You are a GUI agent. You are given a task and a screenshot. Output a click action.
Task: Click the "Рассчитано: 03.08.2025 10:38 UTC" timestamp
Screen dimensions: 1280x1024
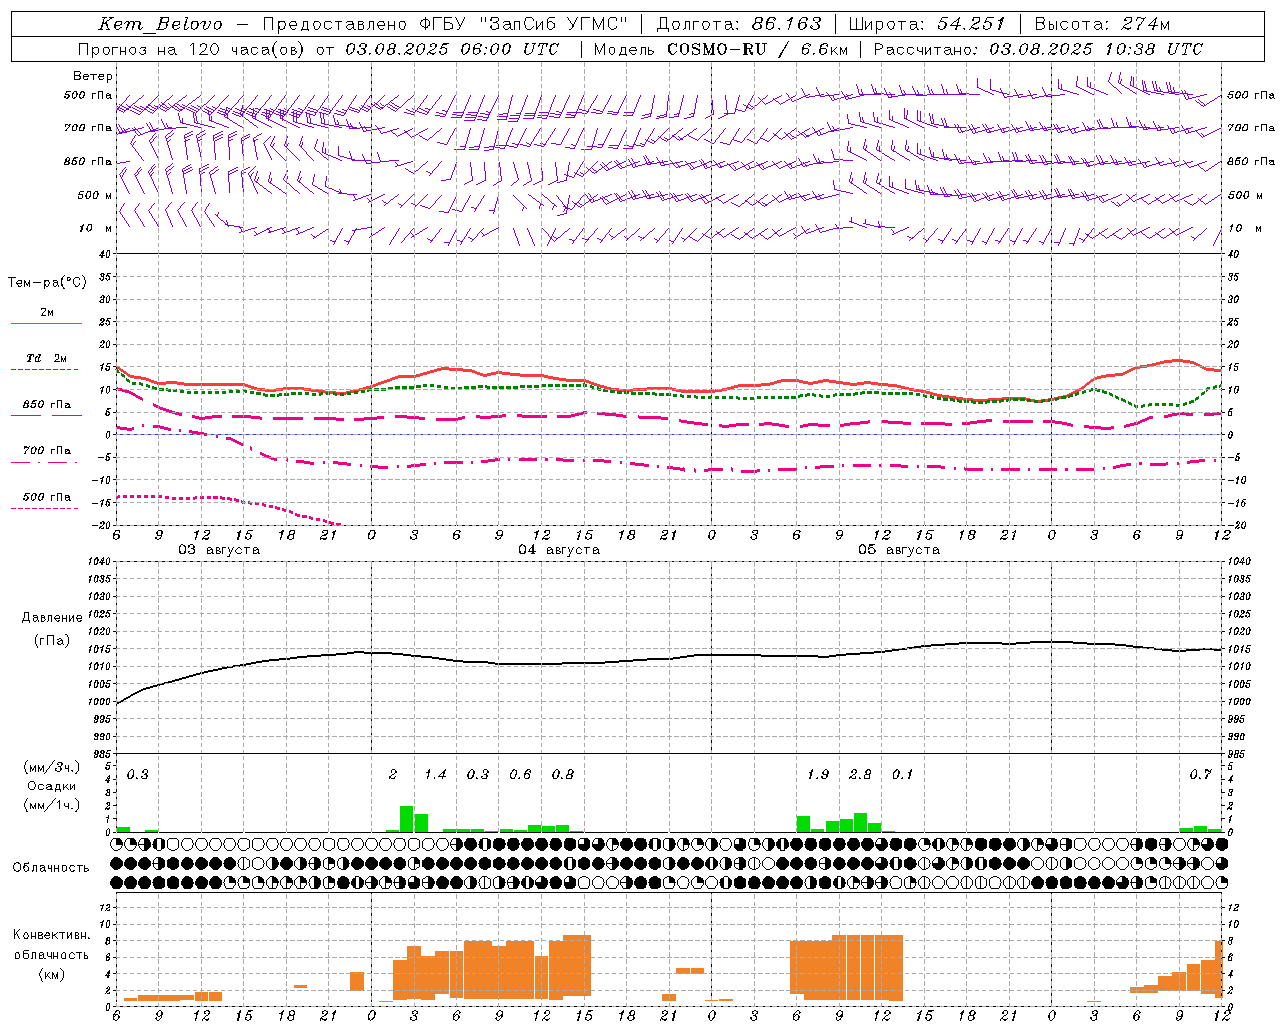point(1038,49)
